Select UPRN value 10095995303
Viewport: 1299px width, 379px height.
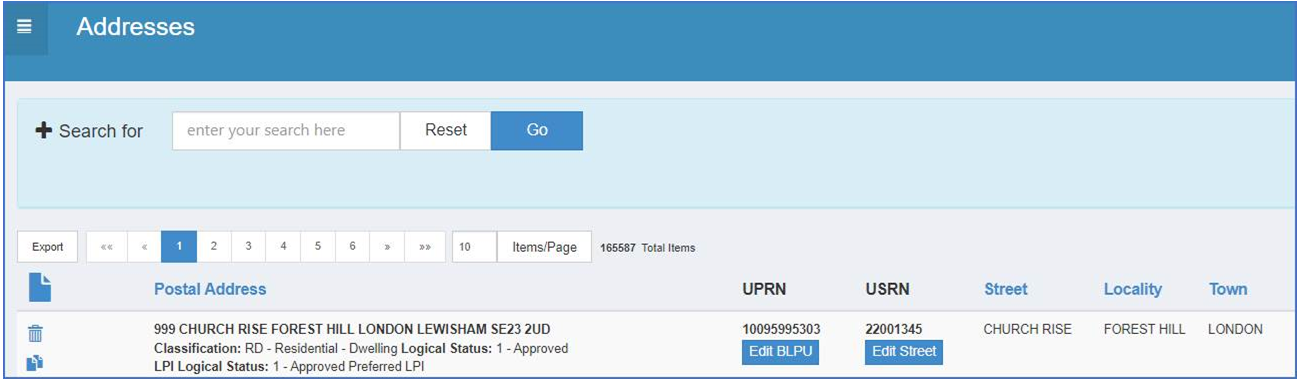coord(782,329)
